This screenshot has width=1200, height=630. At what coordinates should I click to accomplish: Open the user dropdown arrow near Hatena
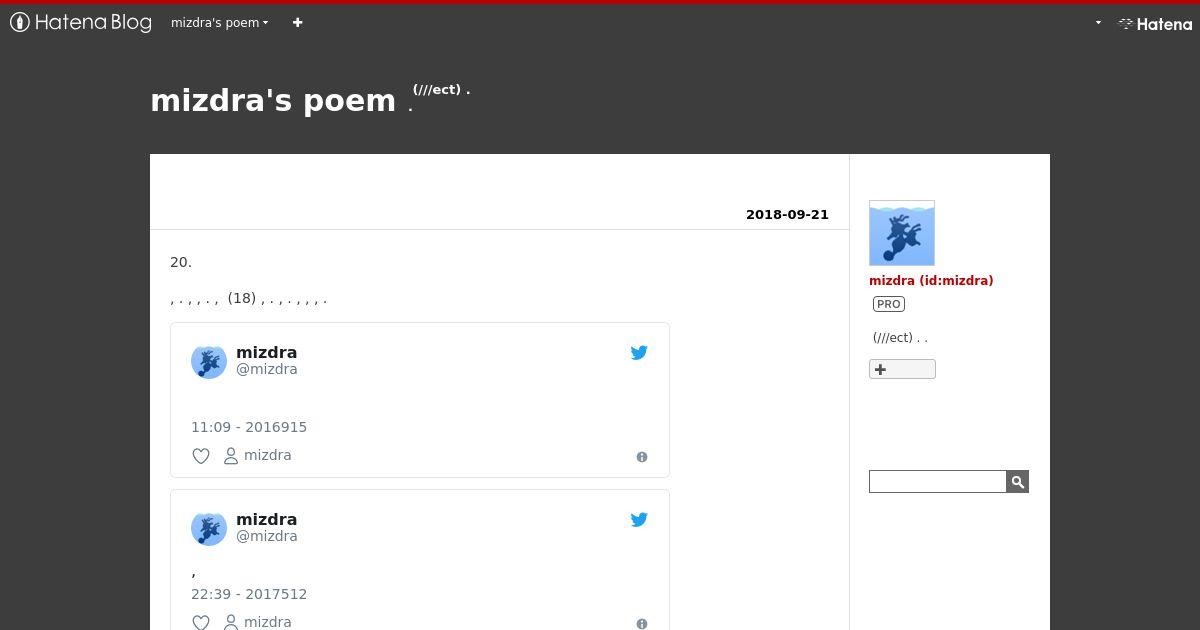click(1098, 22)
